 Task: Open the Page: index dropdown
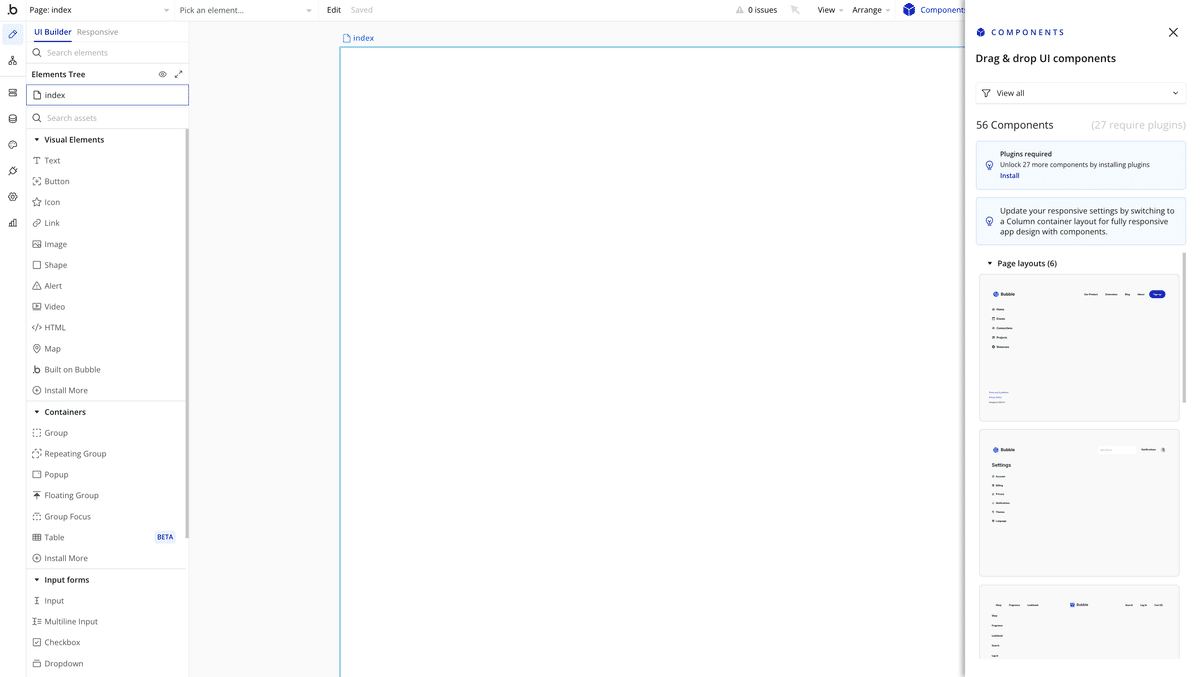coord(99,10)
